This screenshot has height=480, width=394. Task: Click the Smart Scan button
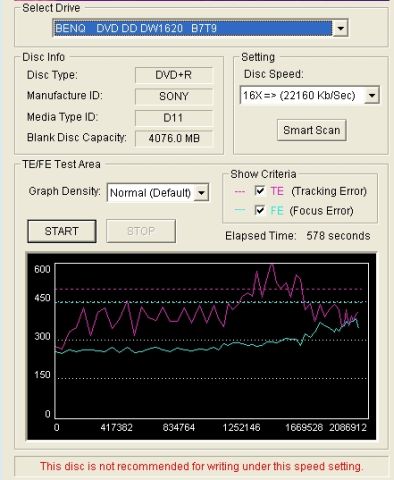tap(312, 130)
